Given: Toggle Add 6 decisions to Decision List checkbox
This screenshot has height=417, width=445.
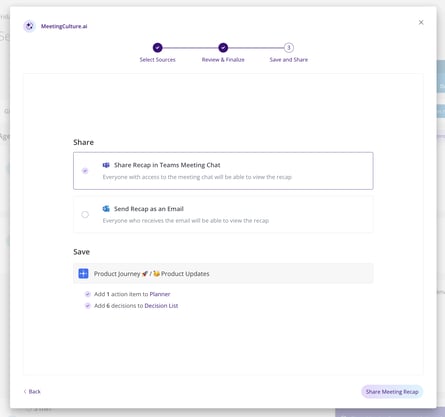Looking at the screenshot, I should coord(88,306).
